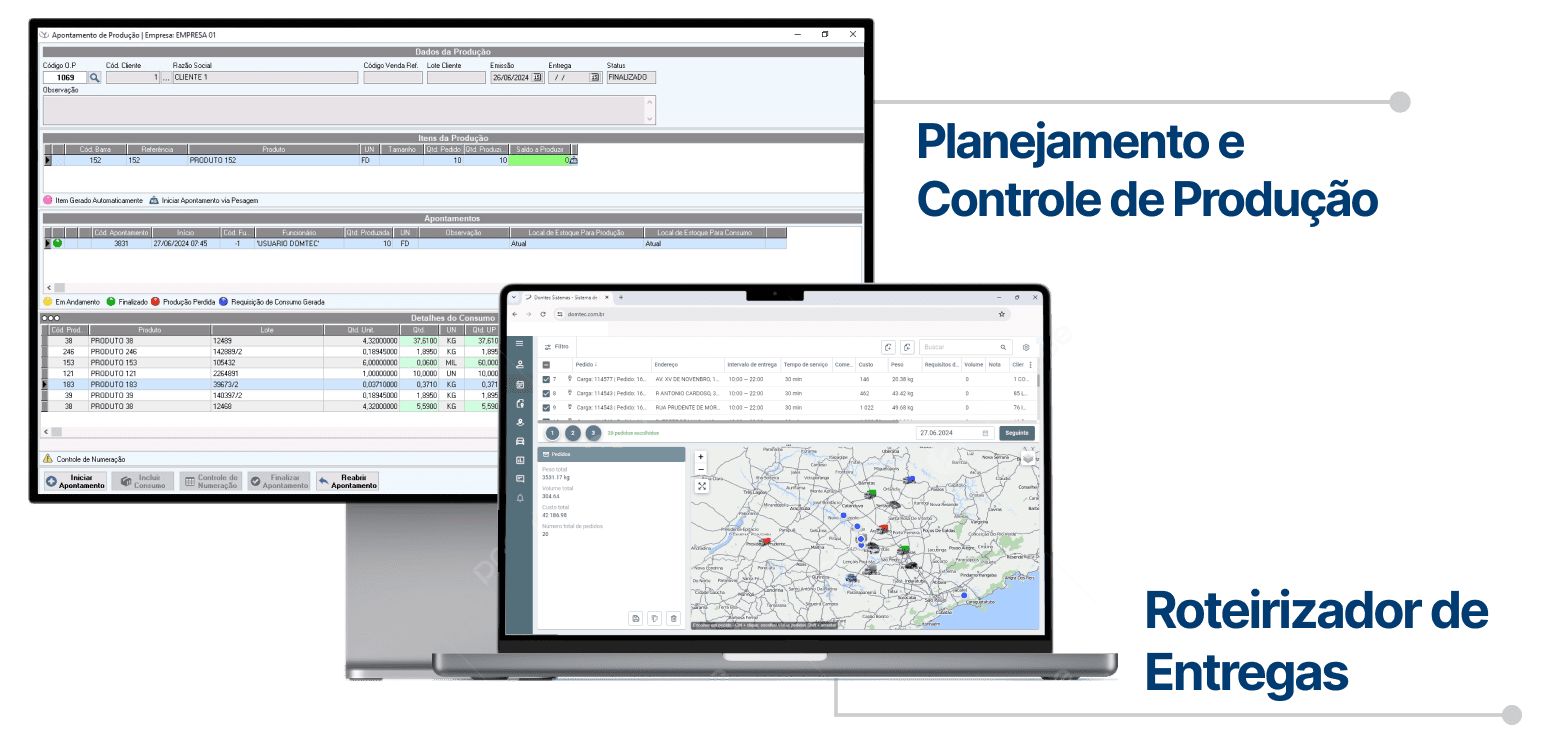Open the vehicle car icon in router sidebar
This screenshot has width=1546, height=732.
(519, 441)
